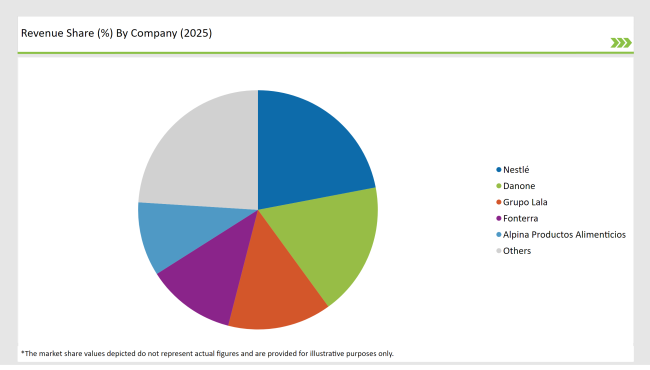This screenshot has width=650, height=370.
Task: Click the 'Nestlé' legend label
Action: [x=516, y=169]
